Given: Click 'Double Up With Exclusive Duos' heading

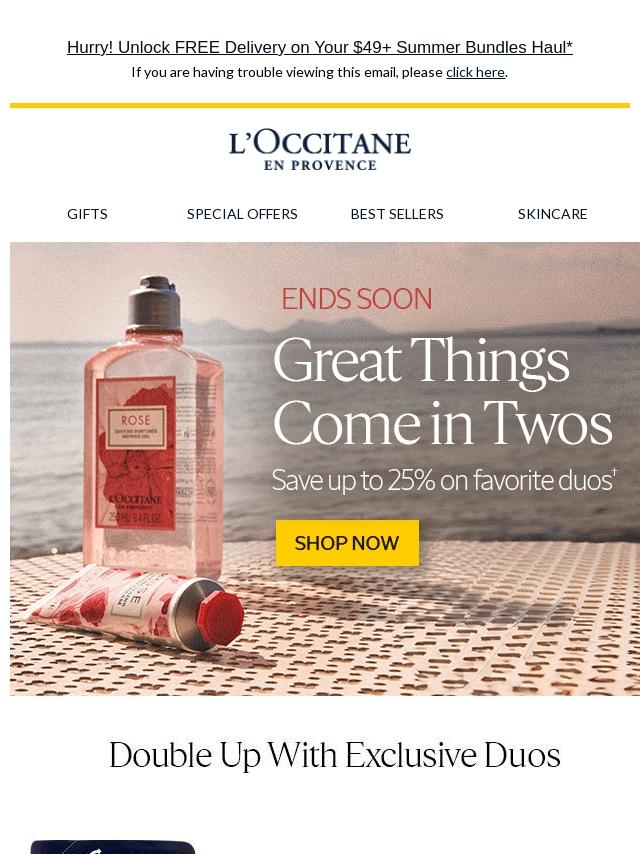Looking at the screenshot, I should (334, 755).
